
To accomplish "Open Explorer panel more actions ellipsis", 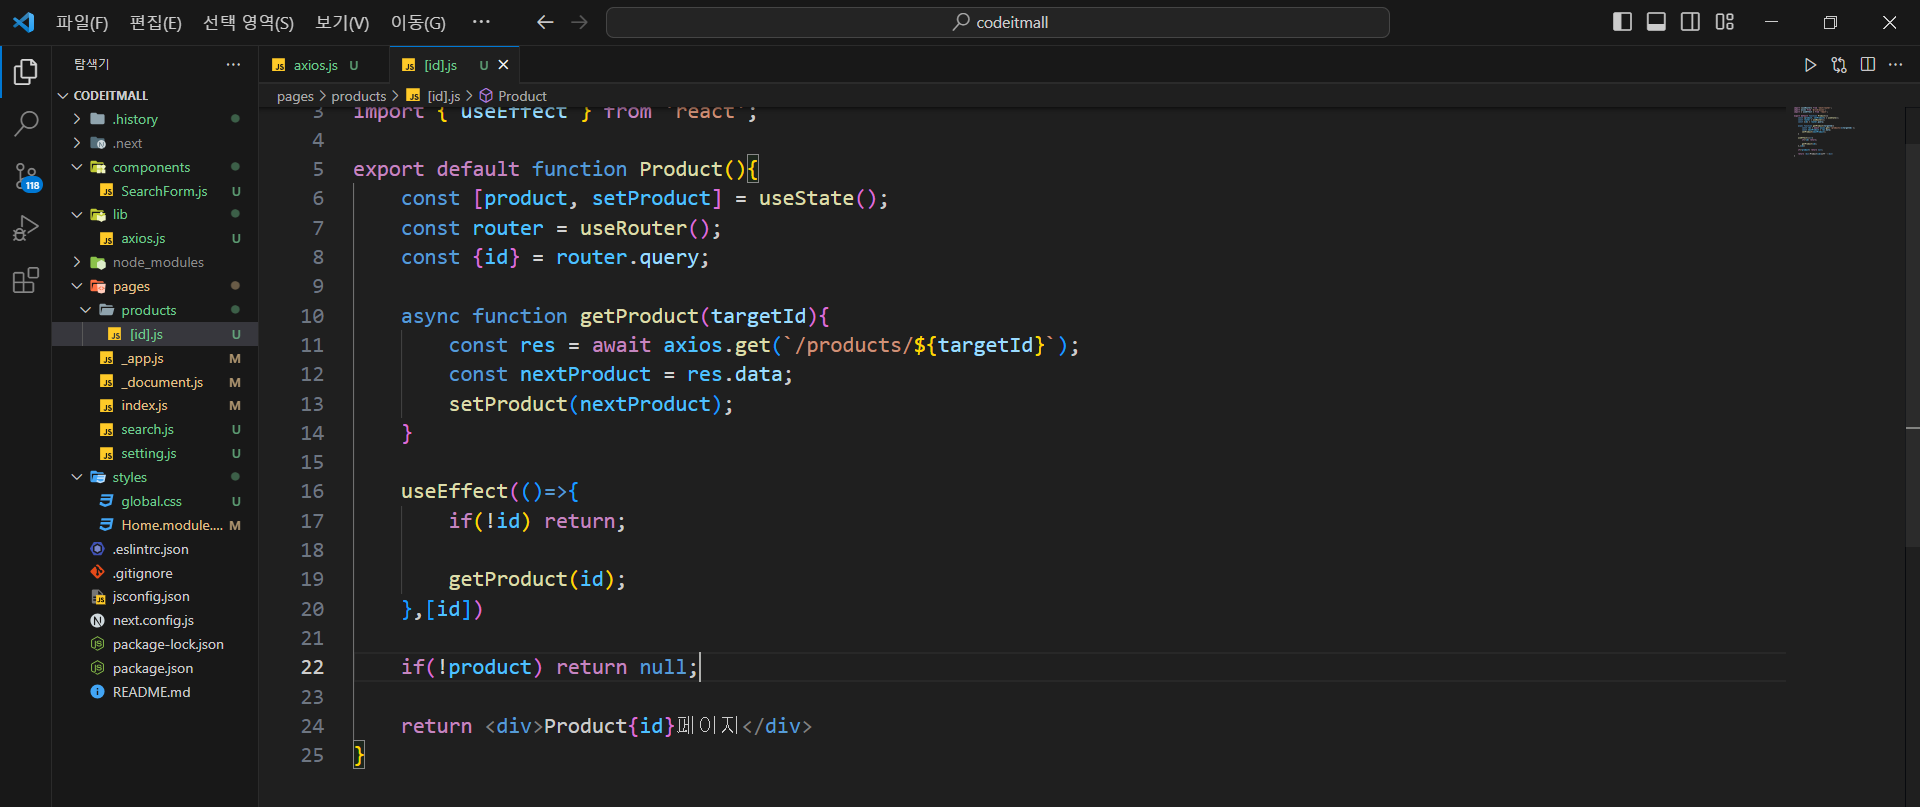I will (x=233, y=64).
